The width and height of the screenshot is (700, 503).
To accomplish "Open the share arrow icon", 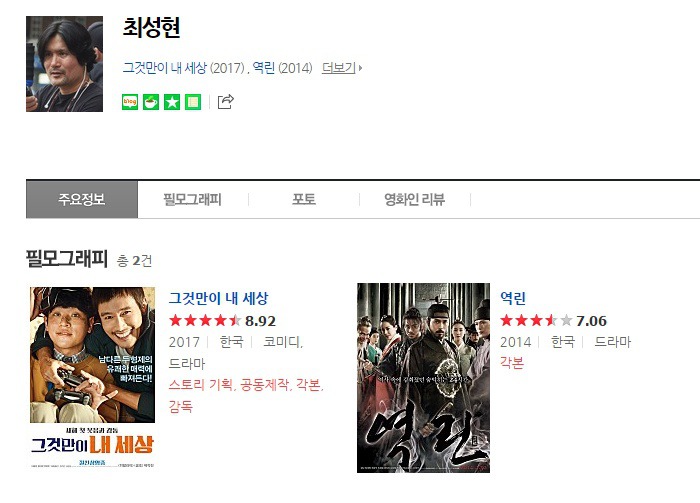I will [225, 102].
